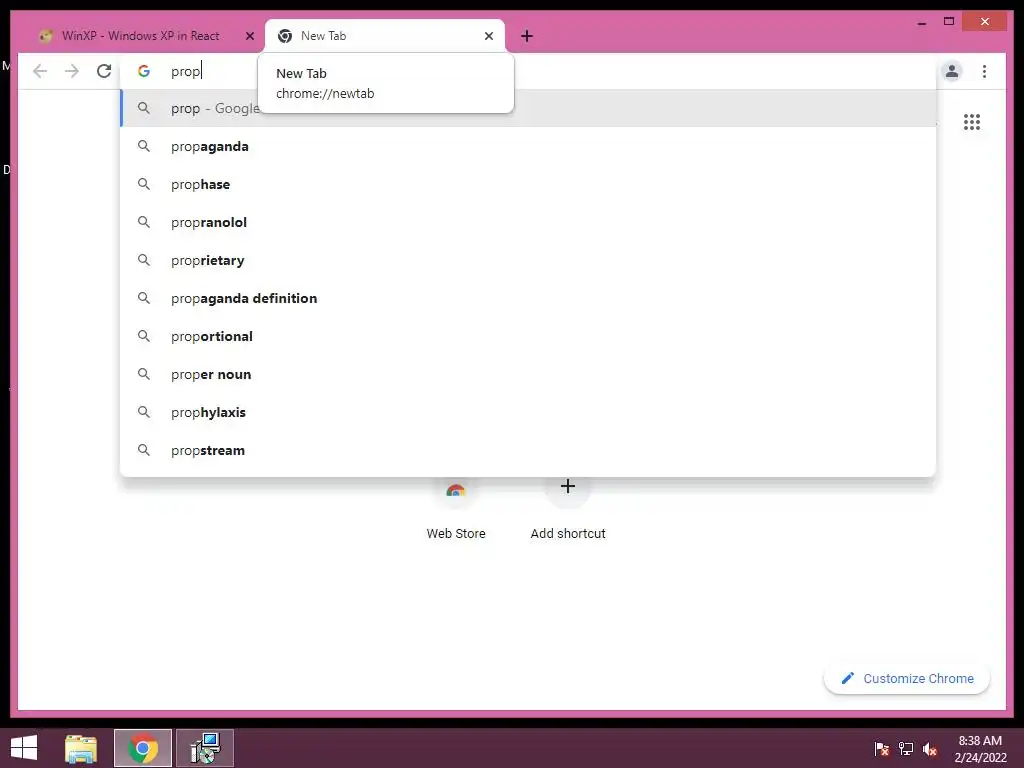Click search icon beside proportional
The image size is (1024, 768).
pyautogui.click(x=144, y=336)
